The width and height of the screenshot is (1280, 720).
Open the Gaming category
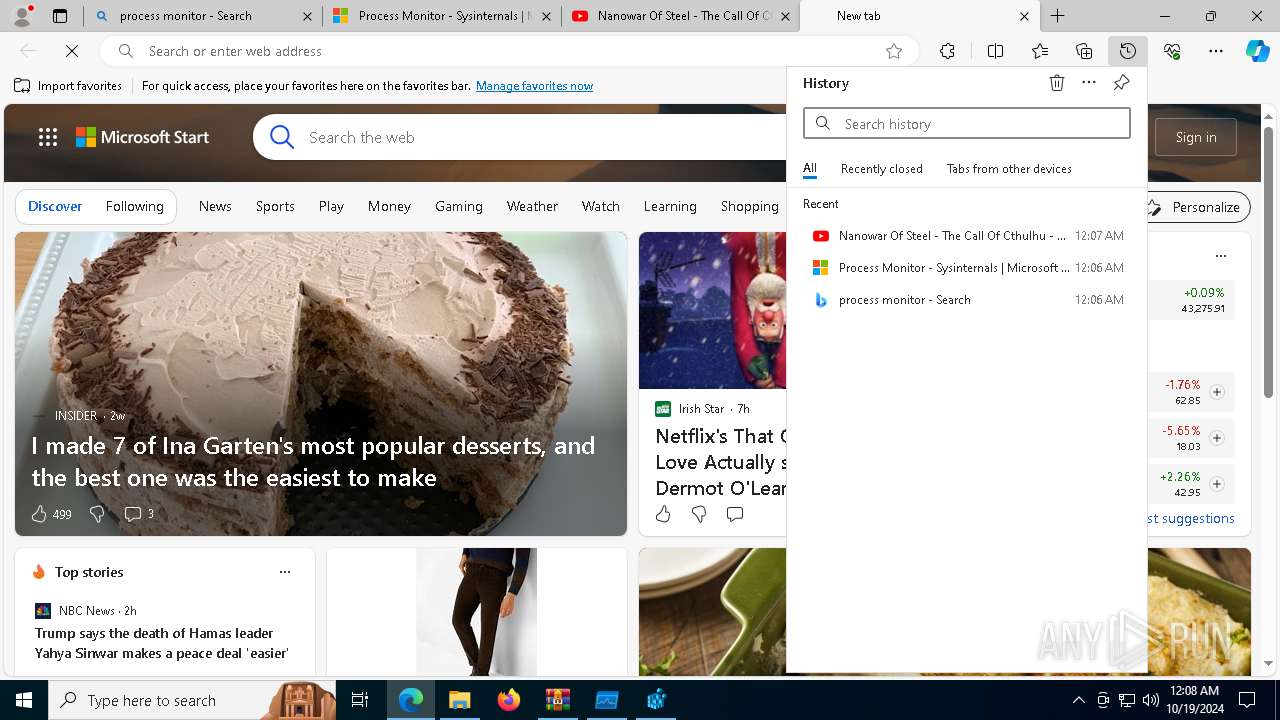point(459,206)
